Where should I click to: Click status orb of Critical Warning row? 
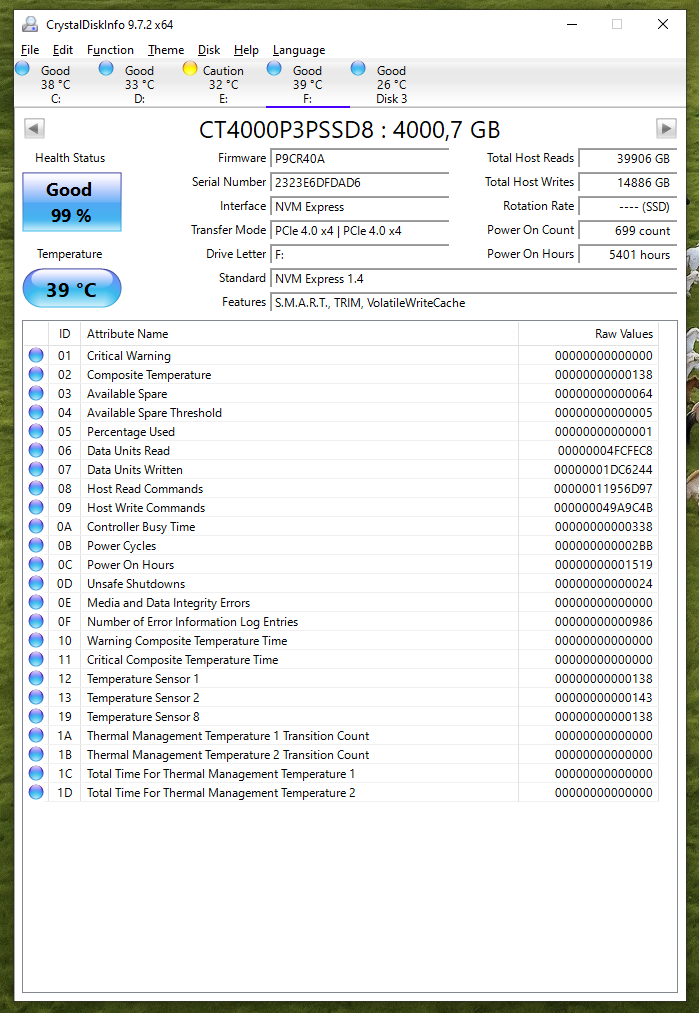(36, 355)
